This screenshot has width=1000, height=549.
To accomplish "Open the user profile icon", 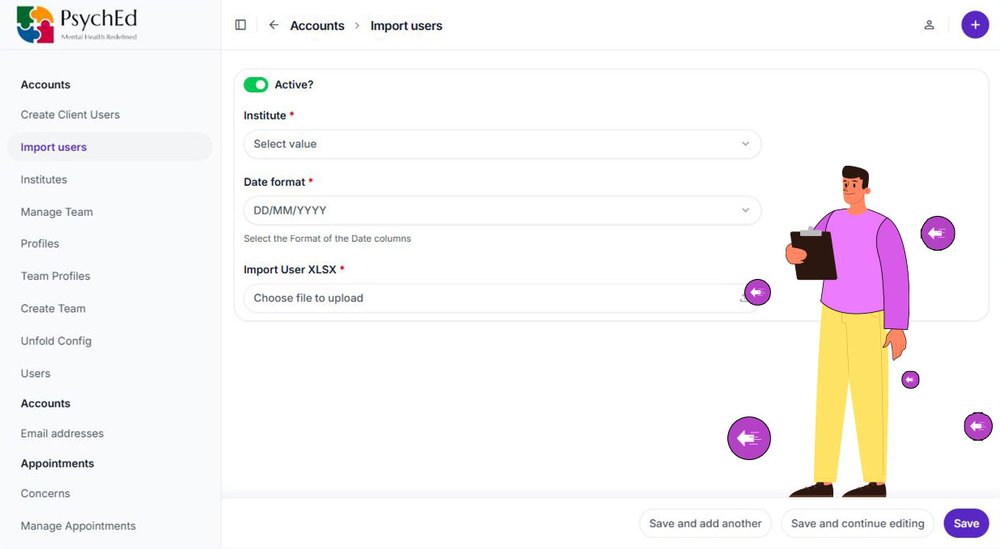I will [929, 25].
